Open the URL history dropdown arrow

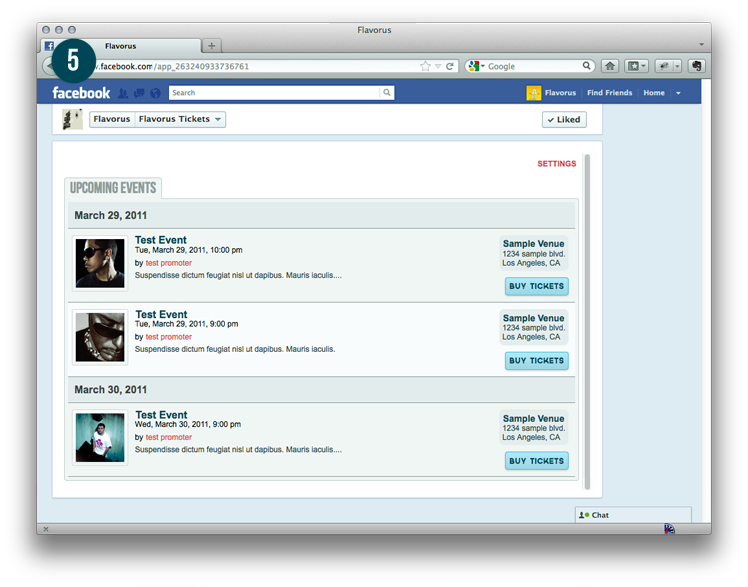[x=437, y=66]
